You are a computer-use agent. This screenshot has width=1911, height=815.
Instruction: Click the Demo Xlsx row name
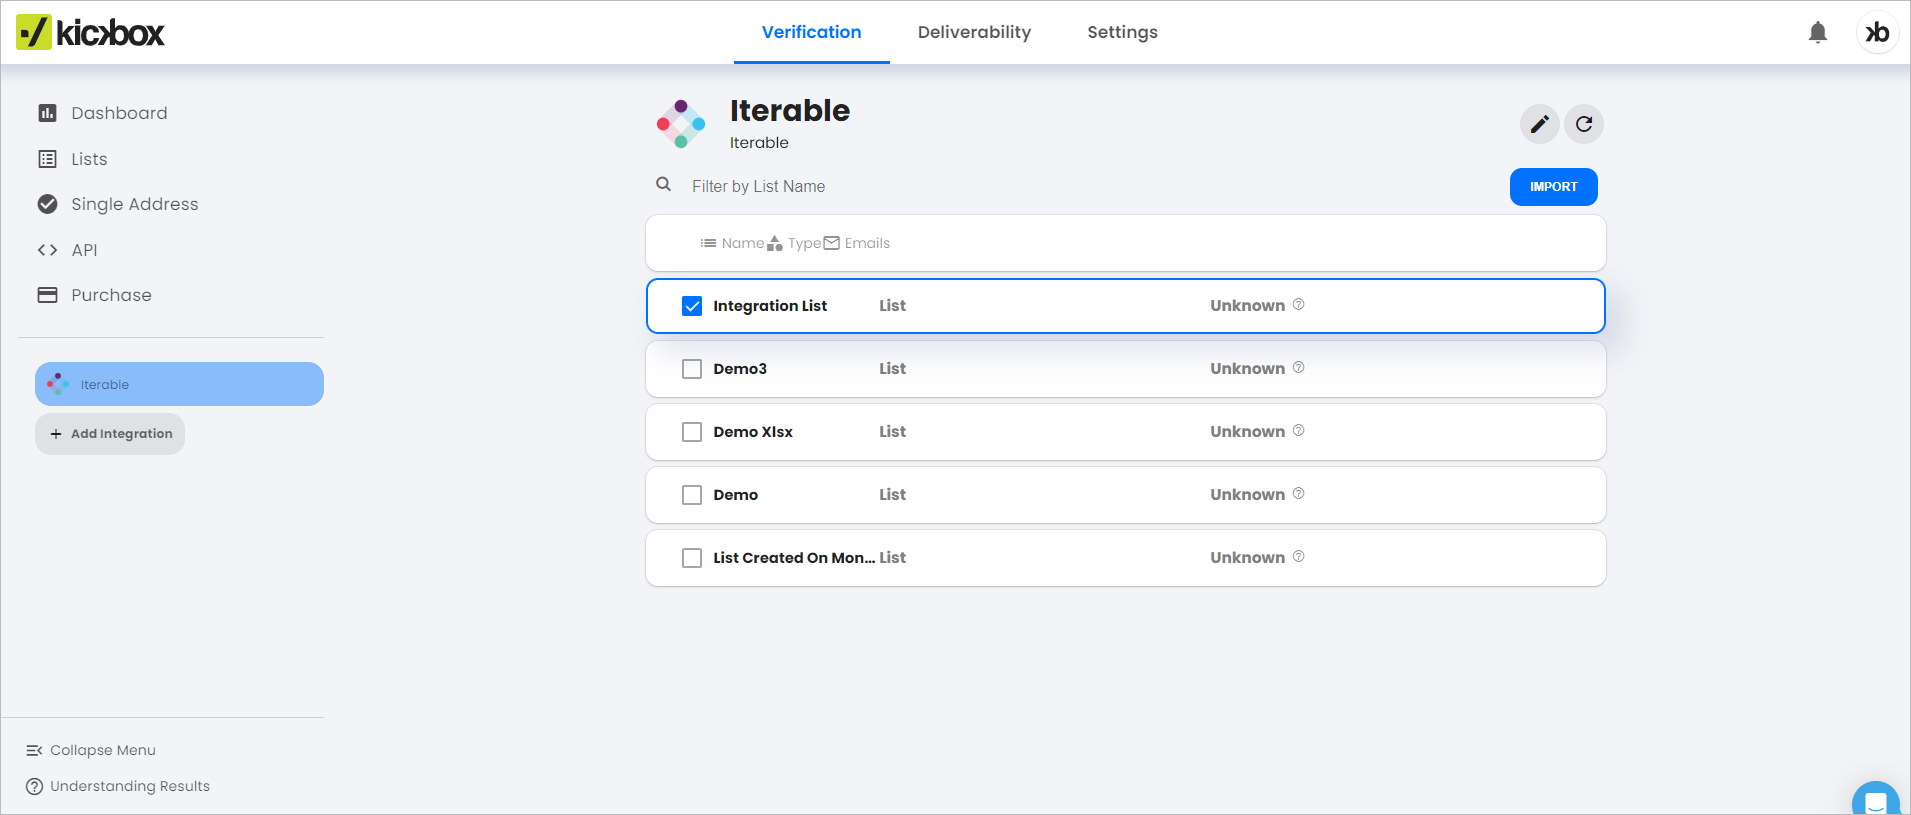pos(753,432)
